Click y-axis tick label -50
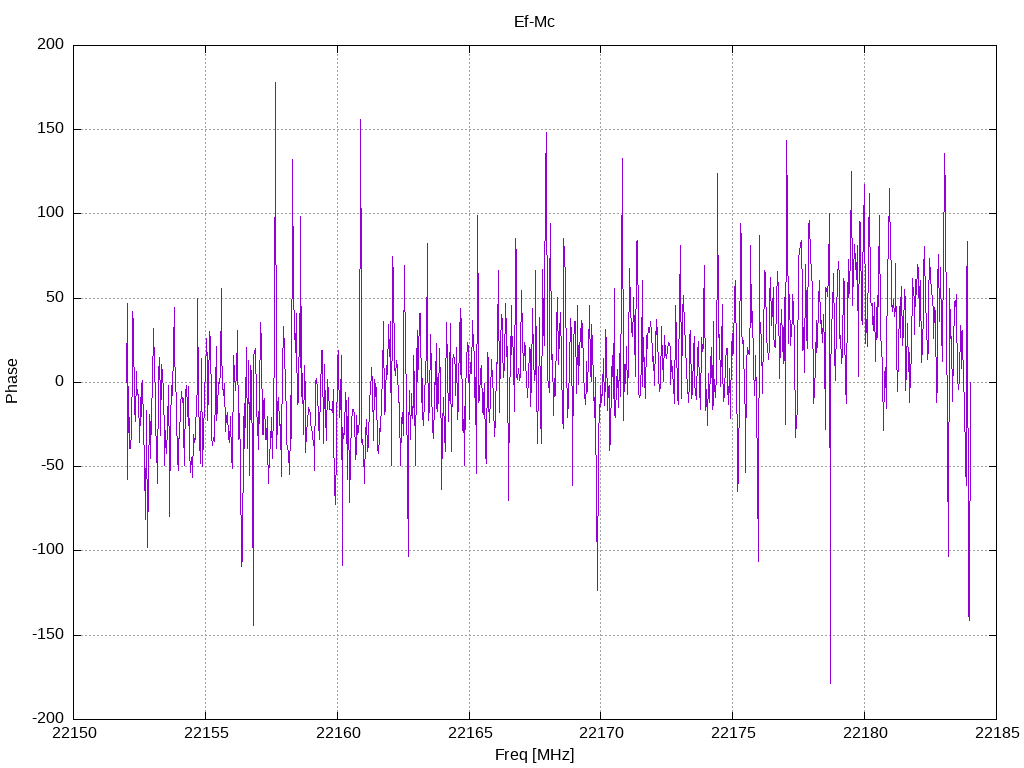Screen dimensions: 1024x768 pyautogui.click(x=53, y=466)
